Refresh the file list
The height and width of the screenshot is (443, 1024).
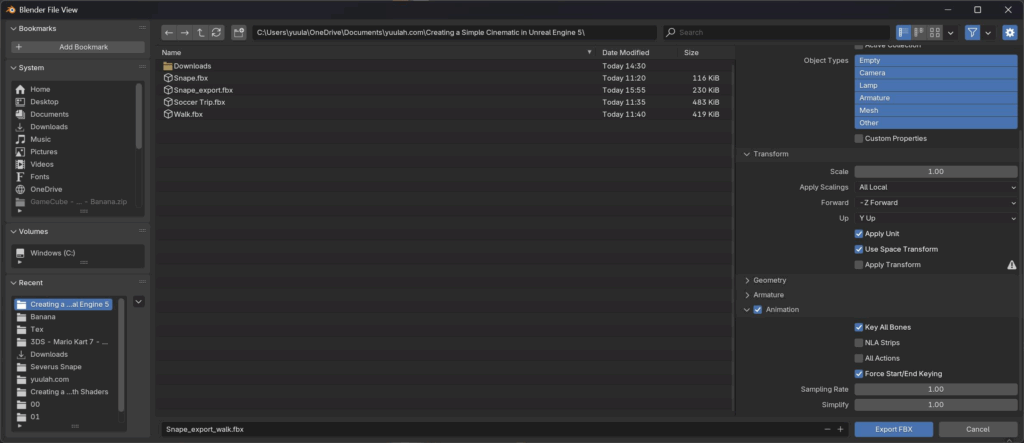tap(216, 33)
